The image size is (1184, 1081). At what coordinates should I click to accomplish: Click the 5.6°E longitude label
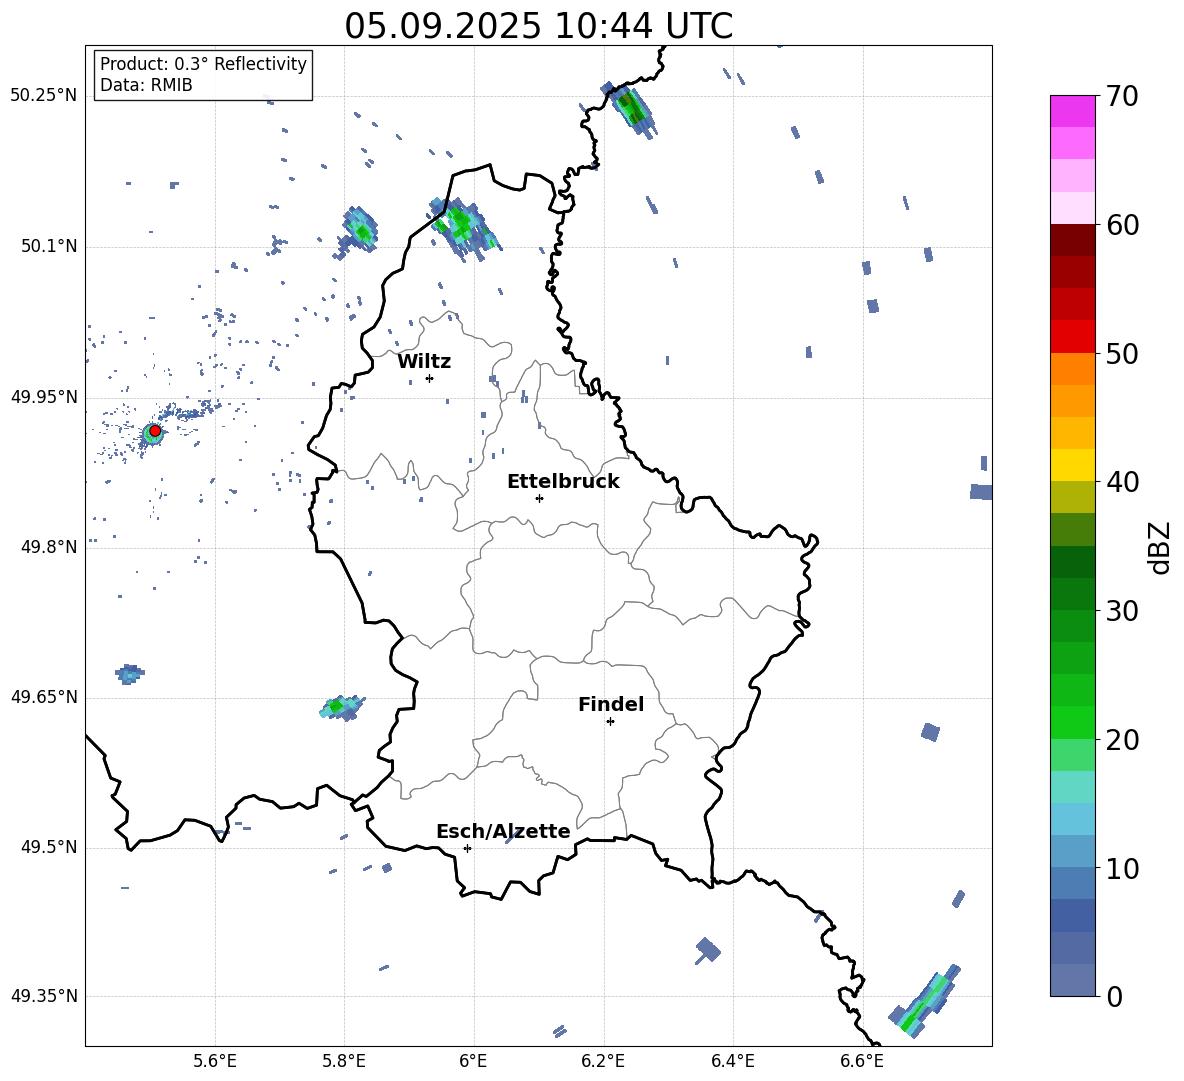(215, 1061)
